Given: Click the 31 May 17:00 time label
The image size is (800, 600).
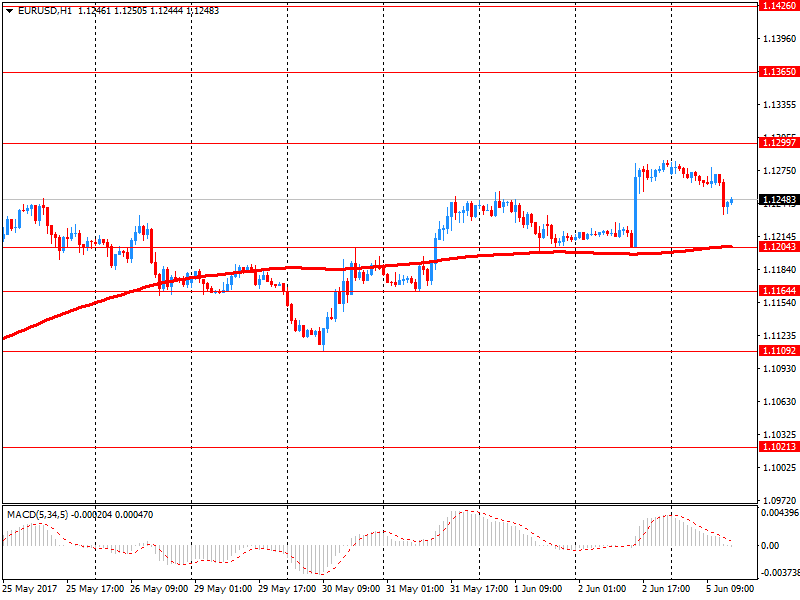Looking at the screenshot, I should pos(479,589).
